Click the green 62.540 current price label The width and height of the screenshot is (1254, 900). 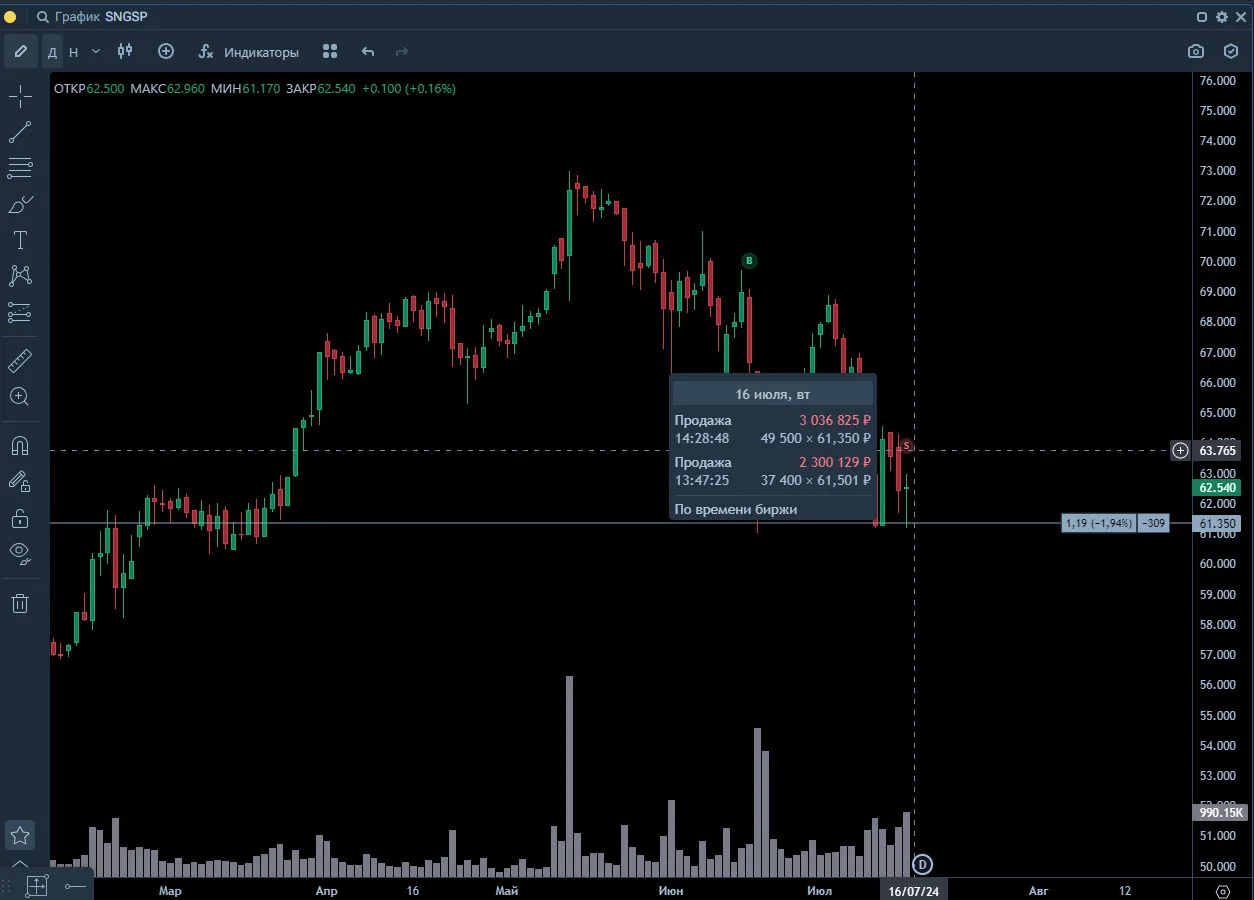point(1218,488)
